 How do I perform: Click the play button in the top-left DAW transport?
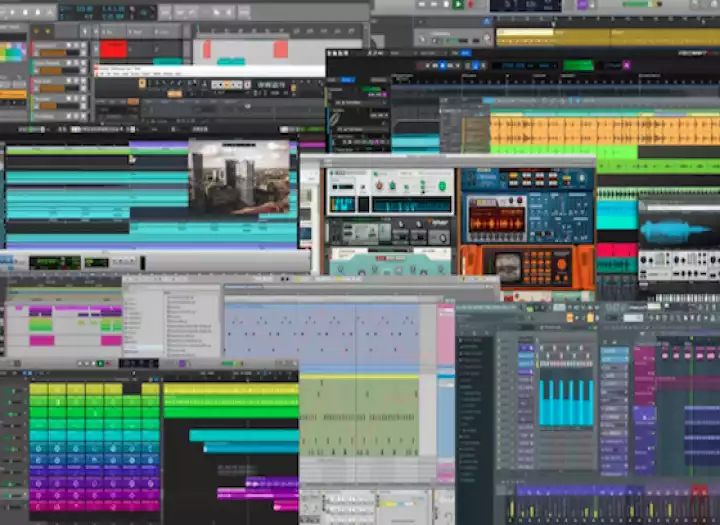(x=11, y=12)
